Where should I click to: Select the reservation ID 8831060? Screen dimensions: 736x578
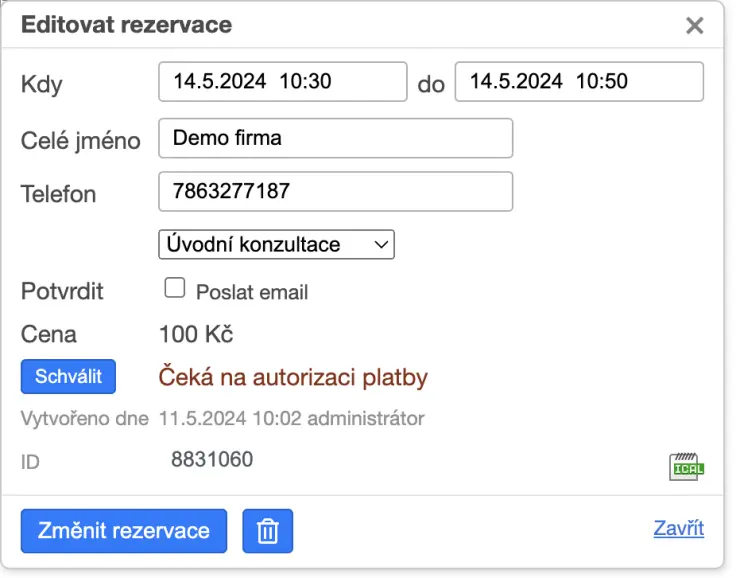(212, 459)
